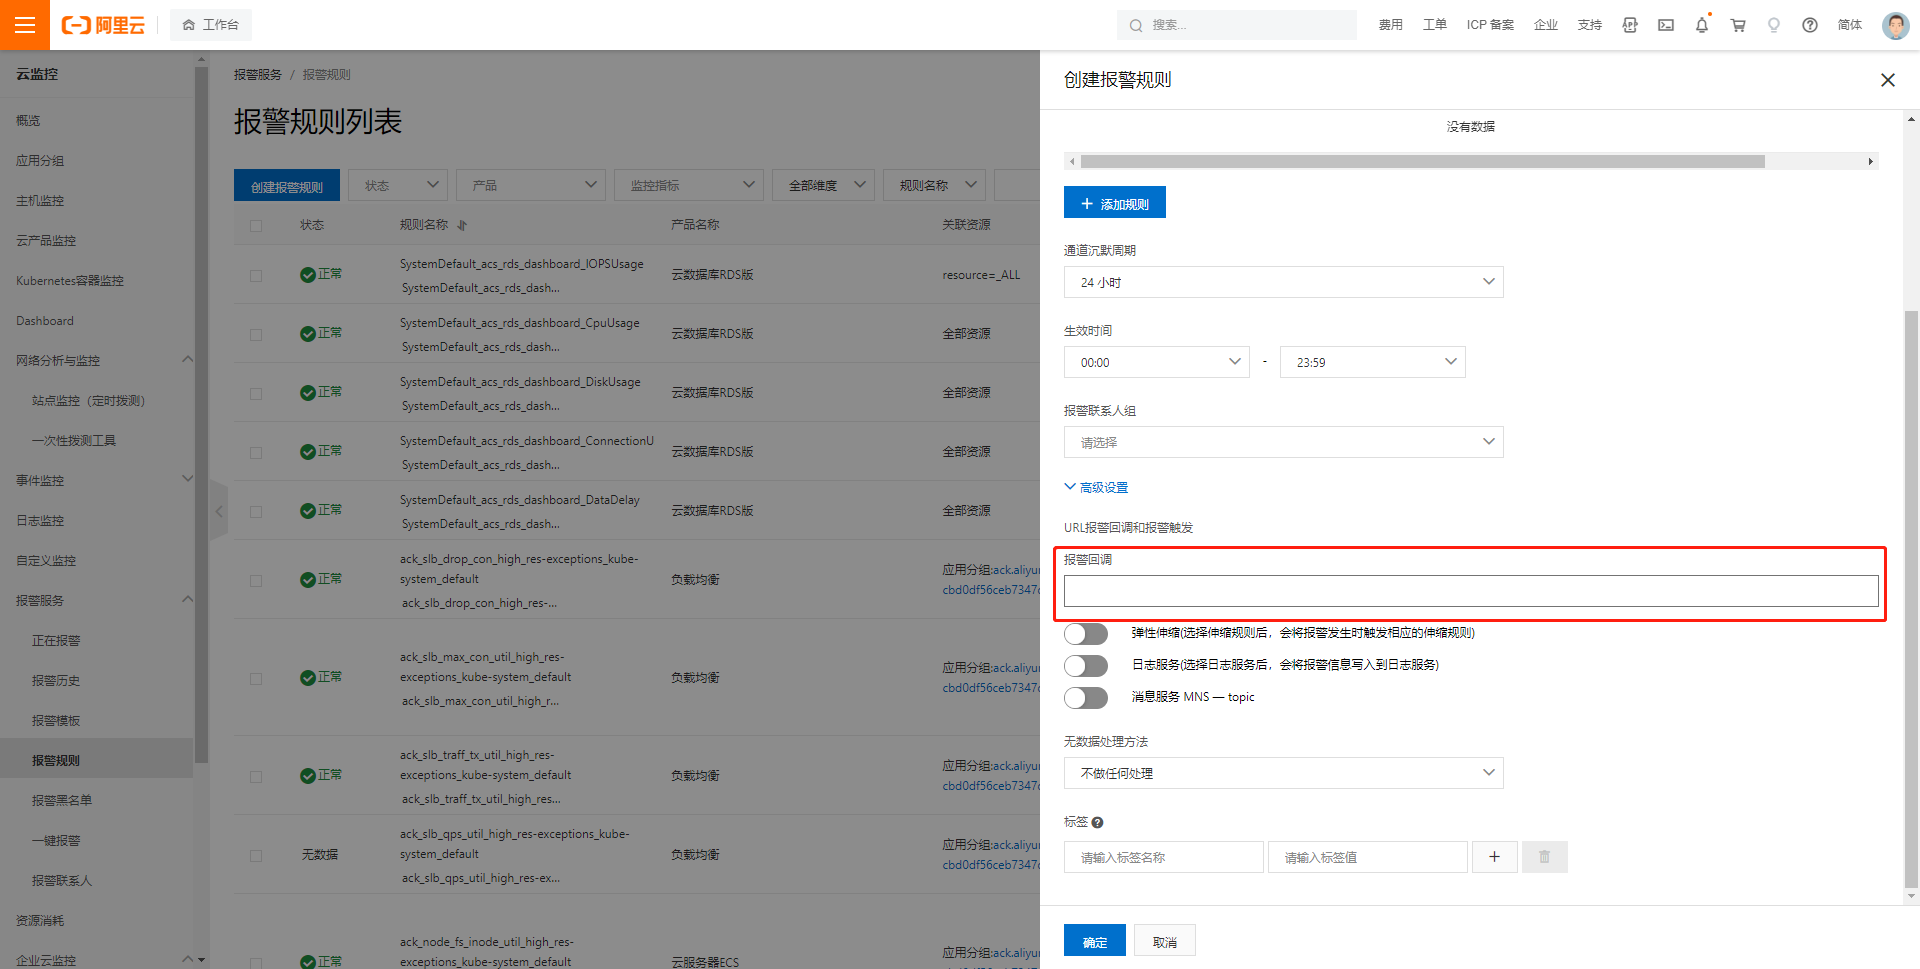Collapse 高级设置 section
The image size is (1920, 969).
(x=1097, y=487)
